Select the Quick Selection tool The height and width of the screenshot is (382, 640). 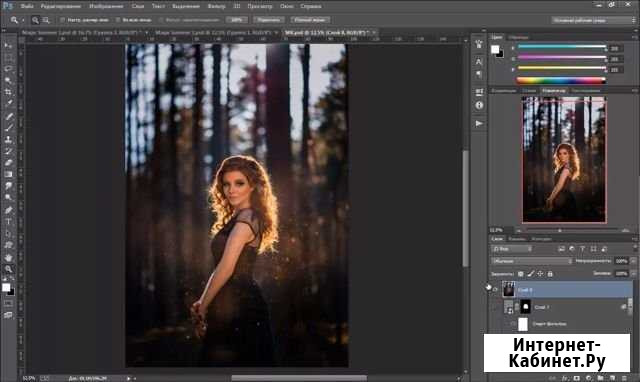(8, 80)
